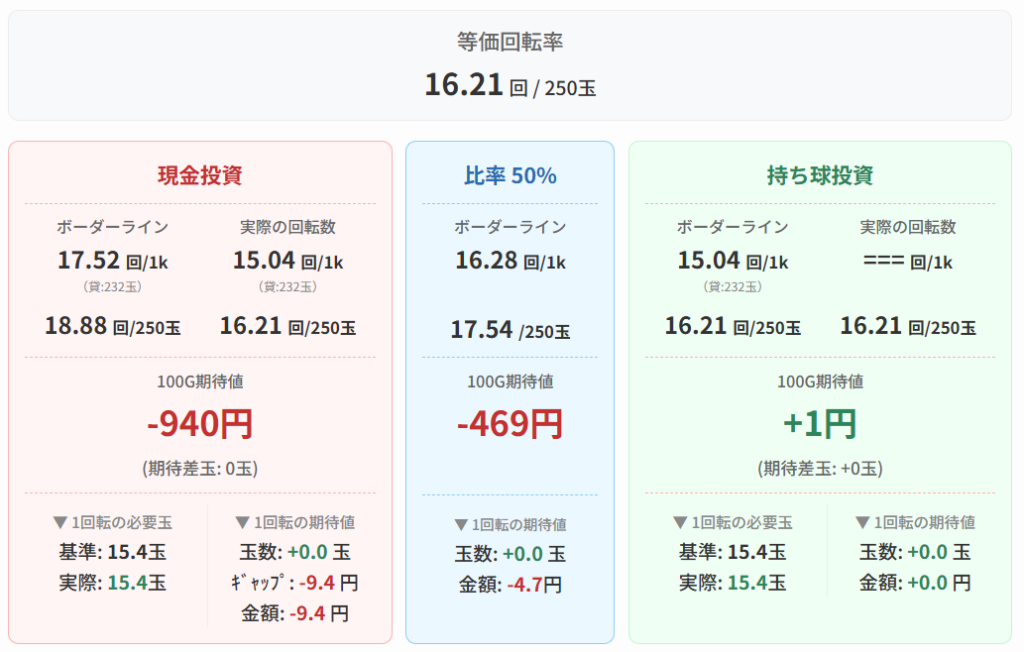1024x652 pixels.
Task: Click the 16.28 回/1k borderline in 比率 card
Action: (510, 262)
